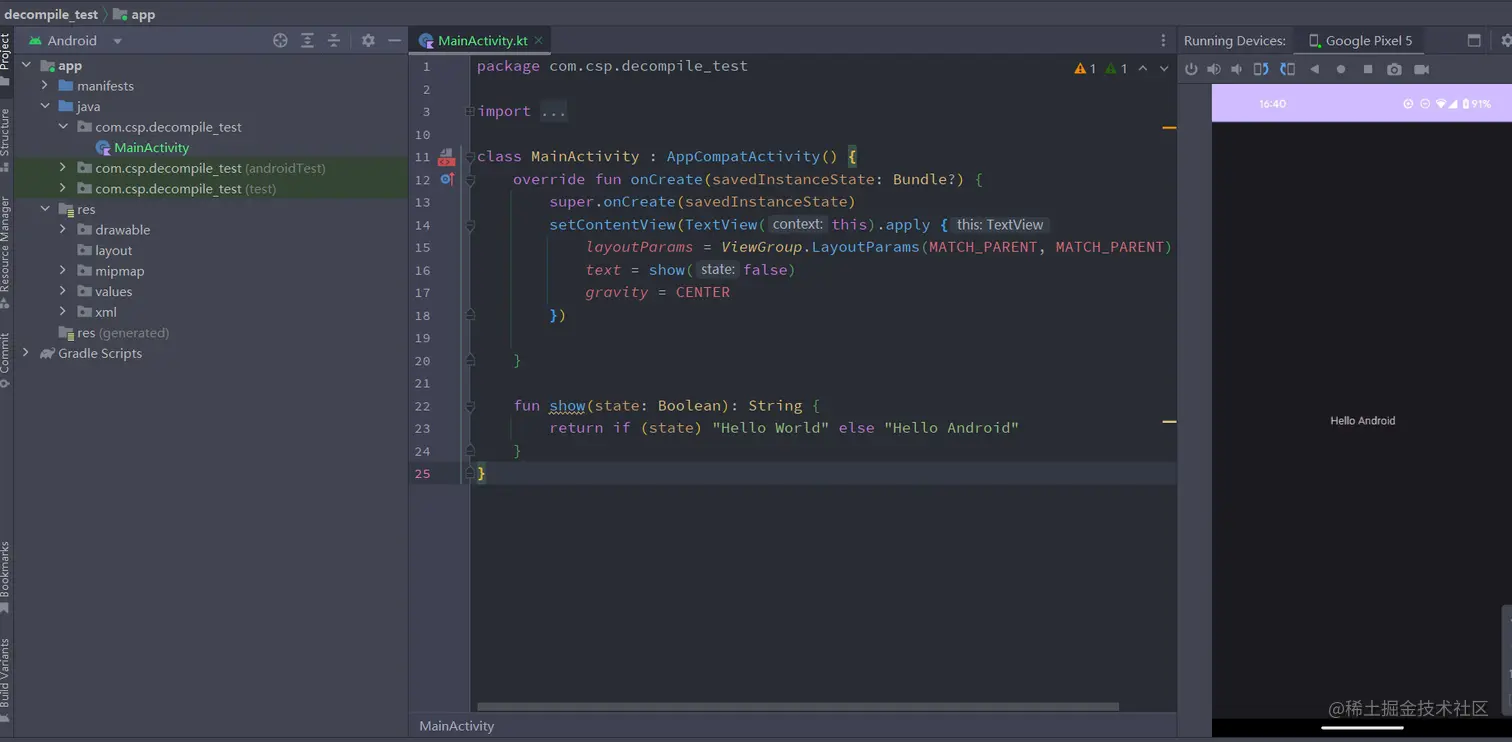Click the emulator Back triangle button
The width and height of the screenshot is (1512, 742).
(x=1315, y=69)
